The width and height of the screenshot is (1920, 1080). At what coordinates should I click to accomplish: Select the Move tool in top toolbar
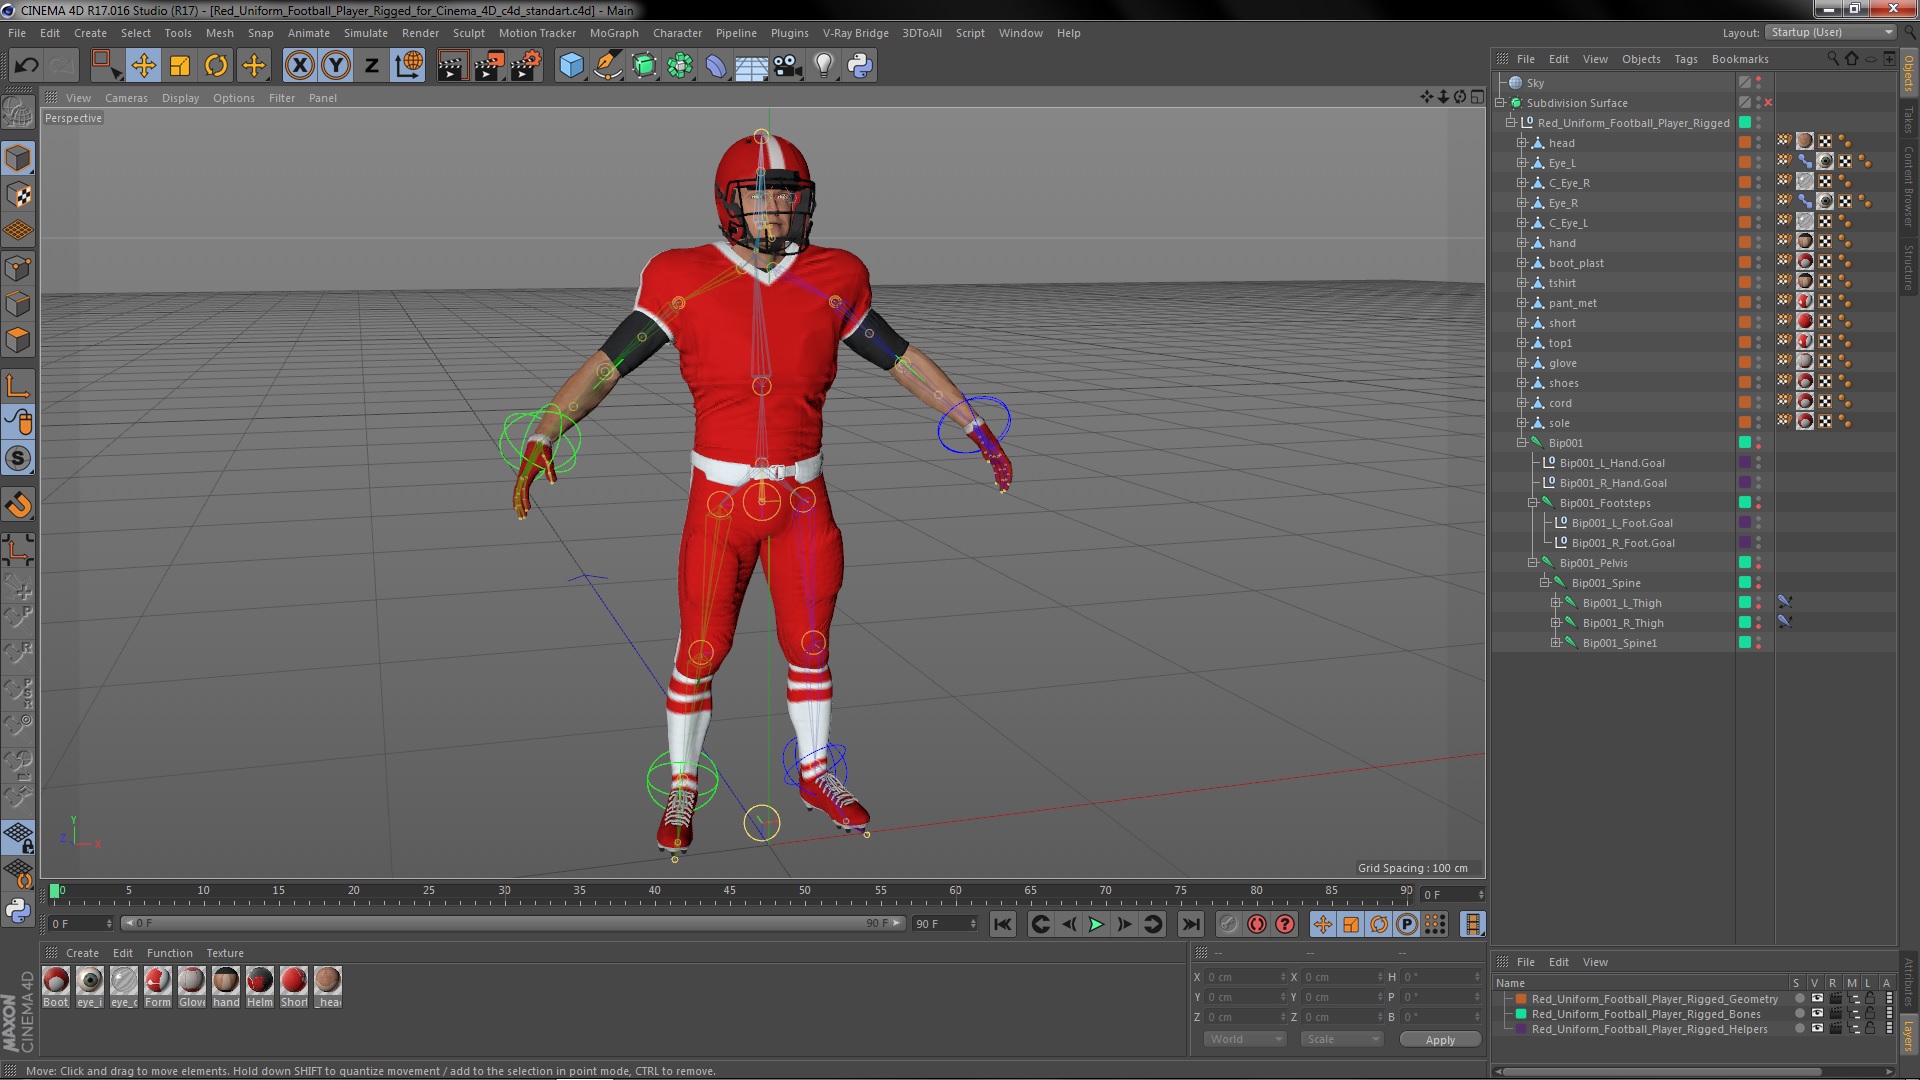pyautogui.click(x=143, y=66)
